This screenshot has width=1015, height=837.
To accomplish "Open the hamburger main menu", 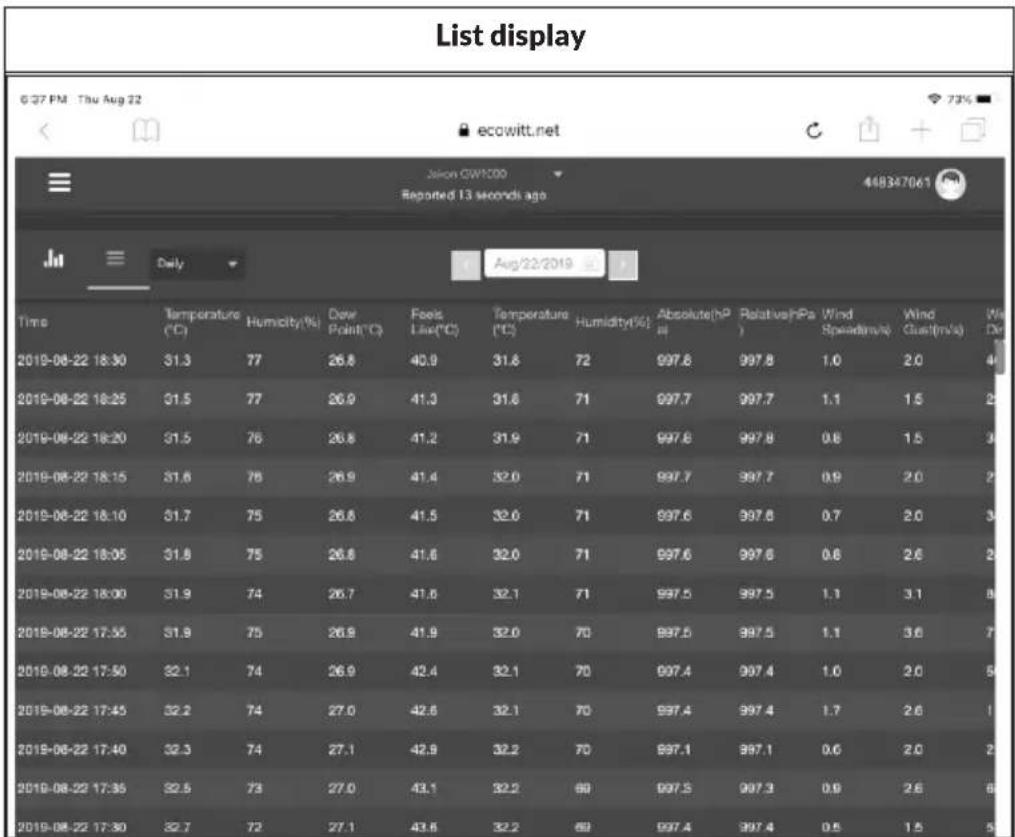I will pos(60,183).
